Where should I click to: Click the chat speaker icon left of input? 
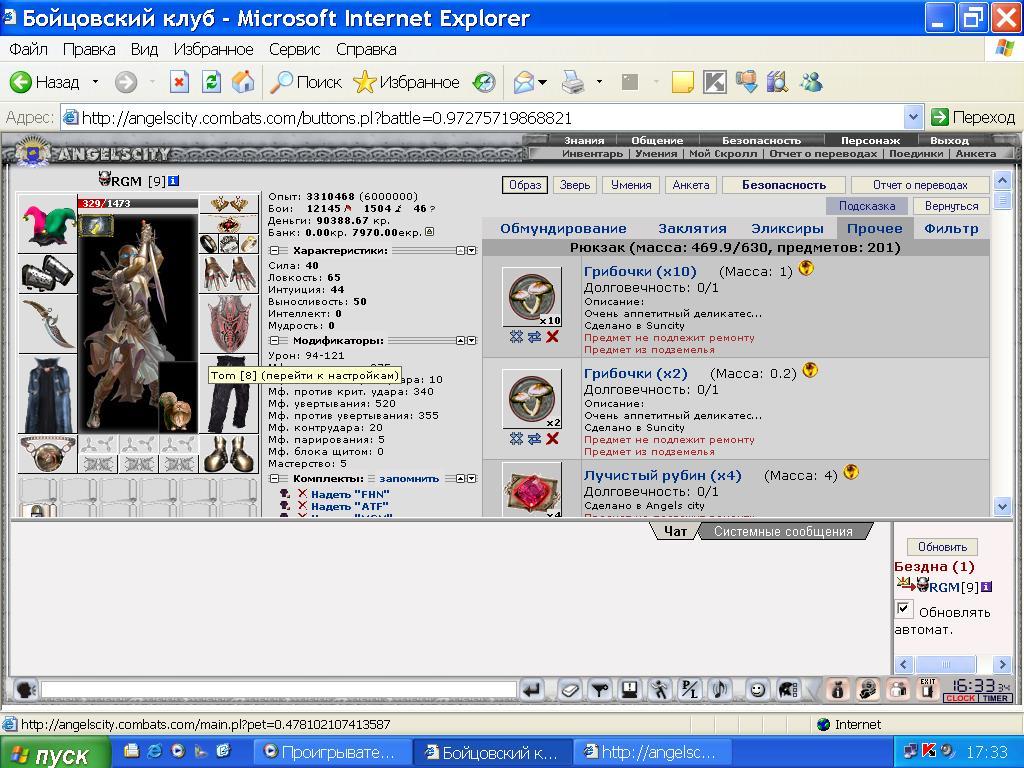click(x=26, y=689)
